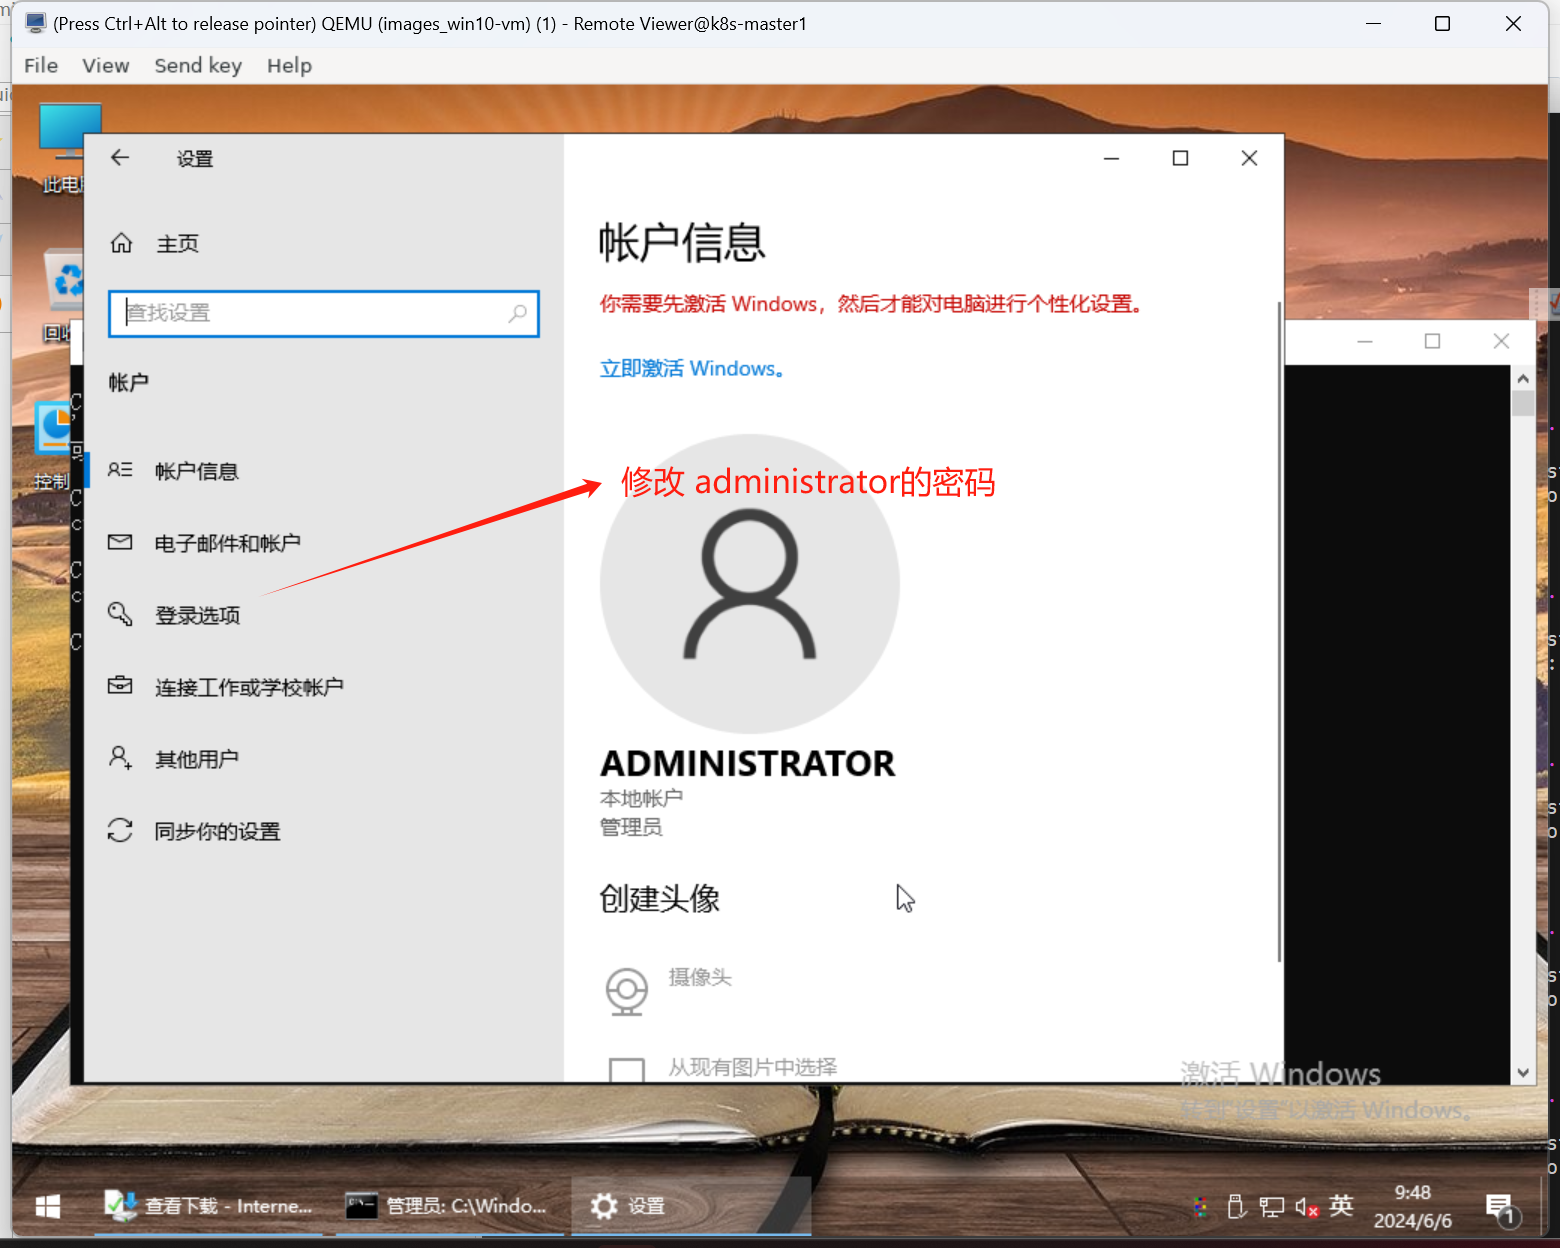Click the taskbar clock showing 9:48
1560x1248 pixels.
(x=1412, y=1206)
